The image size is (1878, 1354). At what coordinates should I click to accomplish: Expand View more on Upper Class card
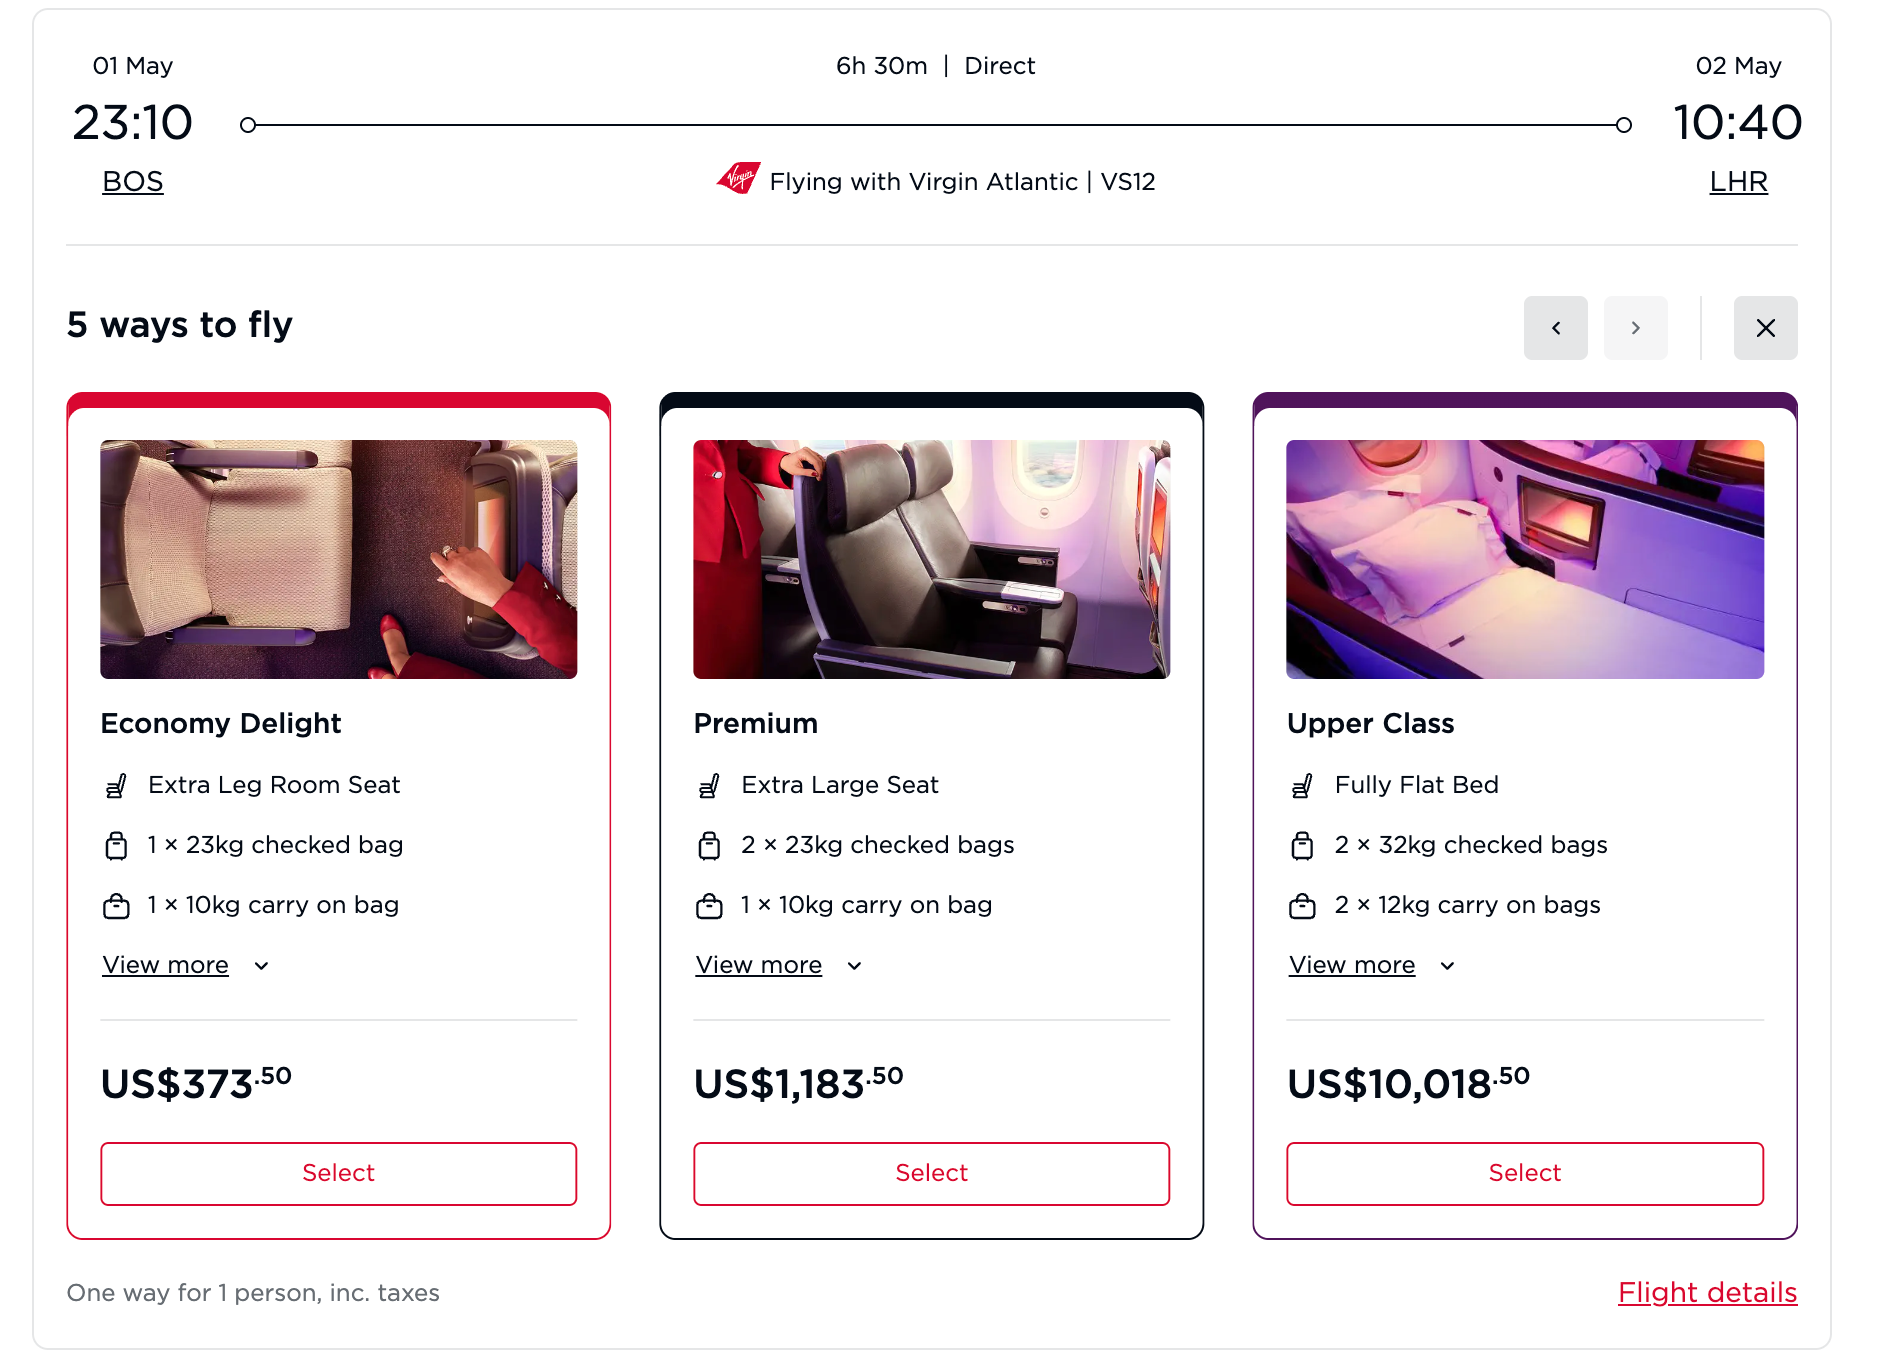(x=1351, y=964)
